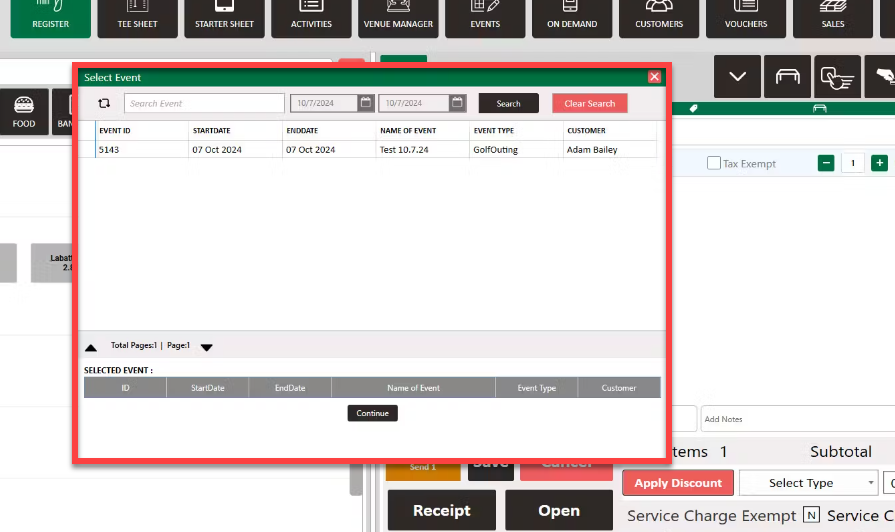The image size is (895, 532).
Task: Open On Demand tab
Action: (572, 18)
